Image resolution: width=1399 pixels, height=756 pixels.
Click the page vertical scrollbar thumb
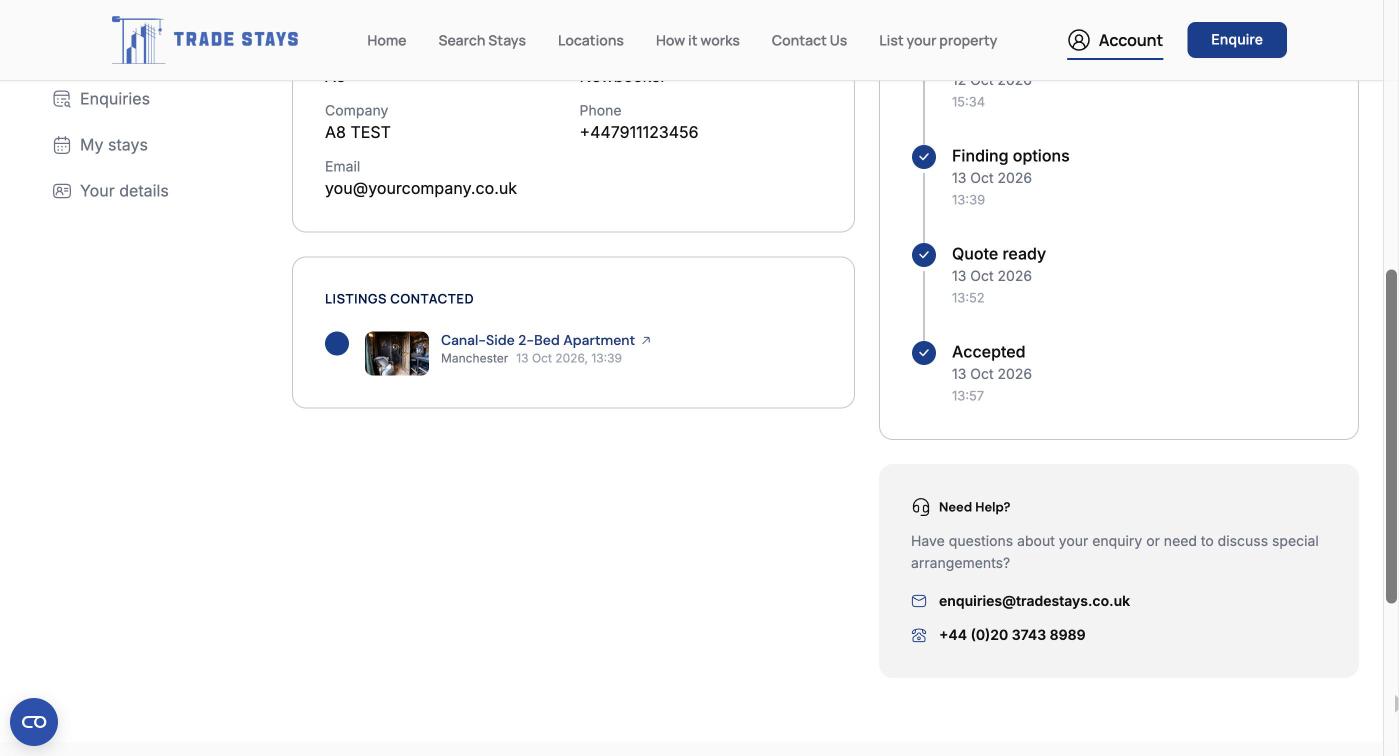pyautogui.click(x=1391, y=436)
